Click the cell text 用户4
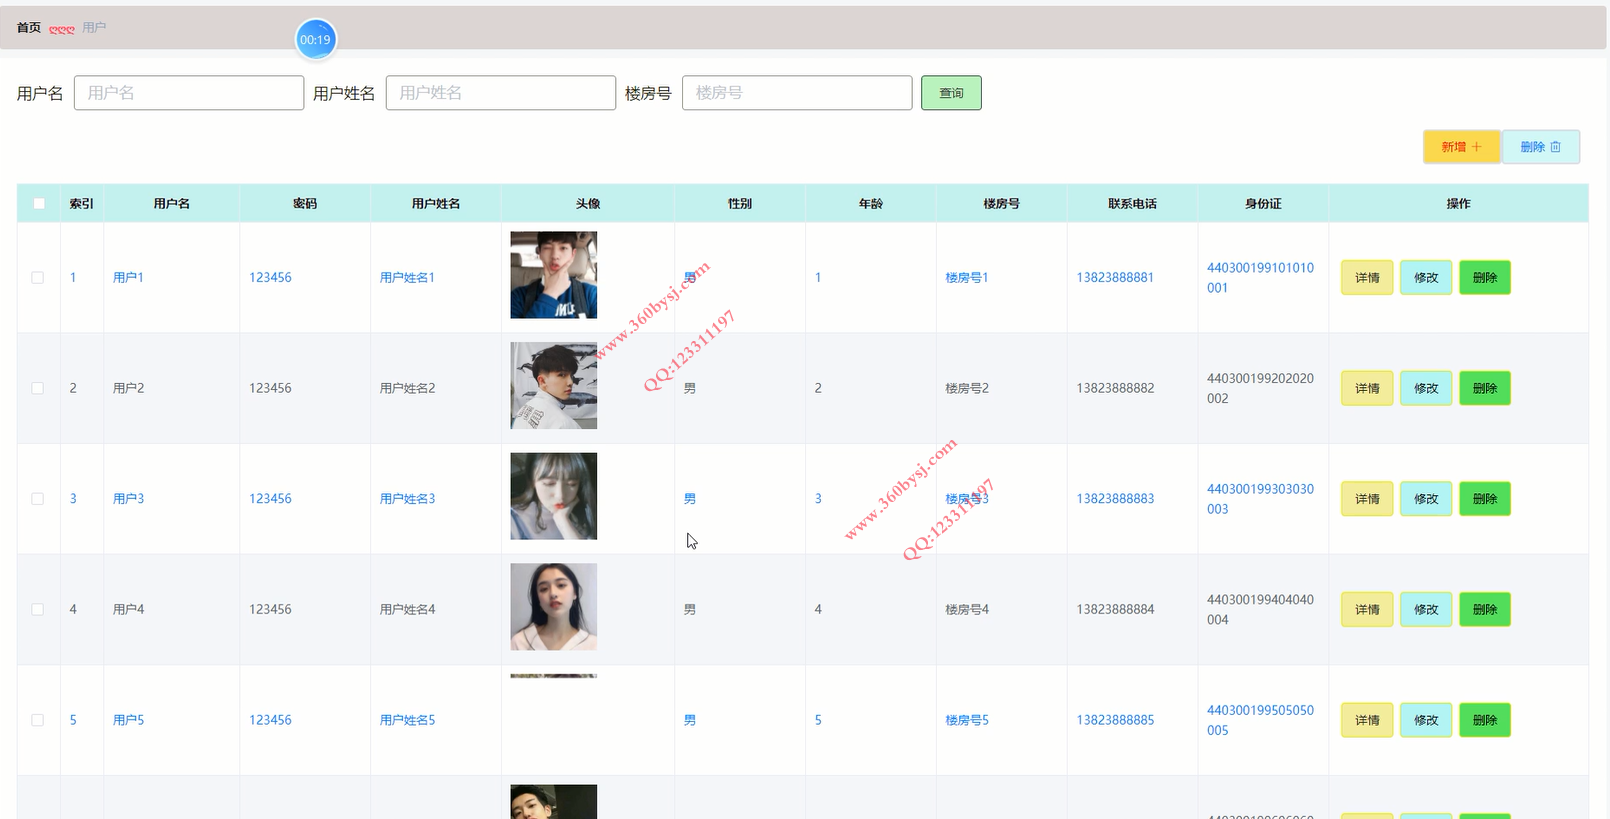The width and height of the screenshot is (1610, 819). (128, 609)
